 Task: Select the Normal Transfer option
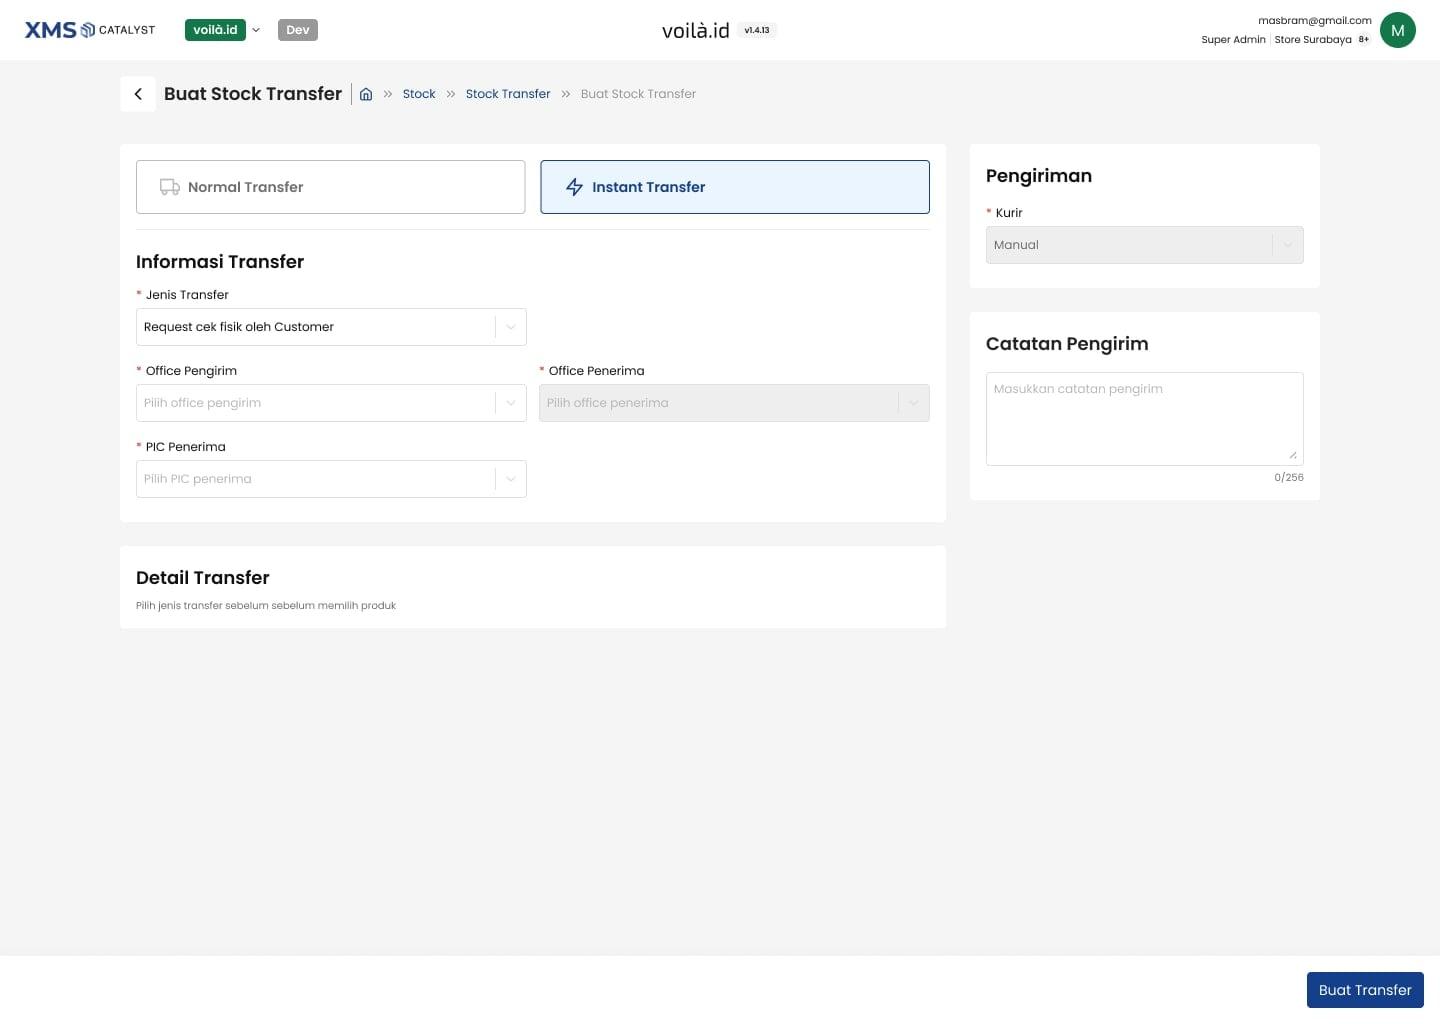[x=330, y=187]
